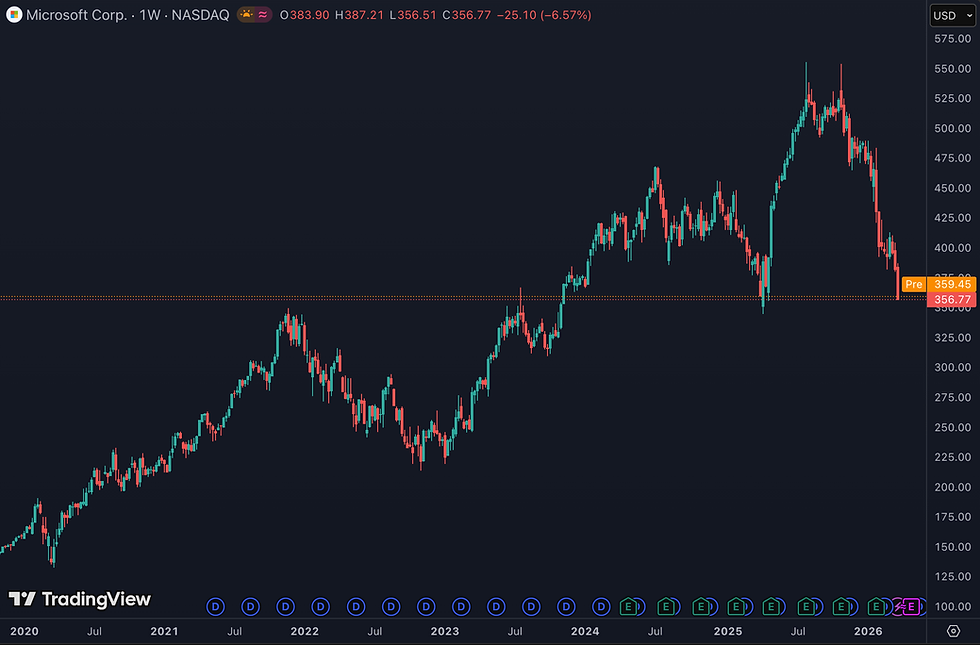Click the Microsoft logo beside the symbol name

click(14, 14)
